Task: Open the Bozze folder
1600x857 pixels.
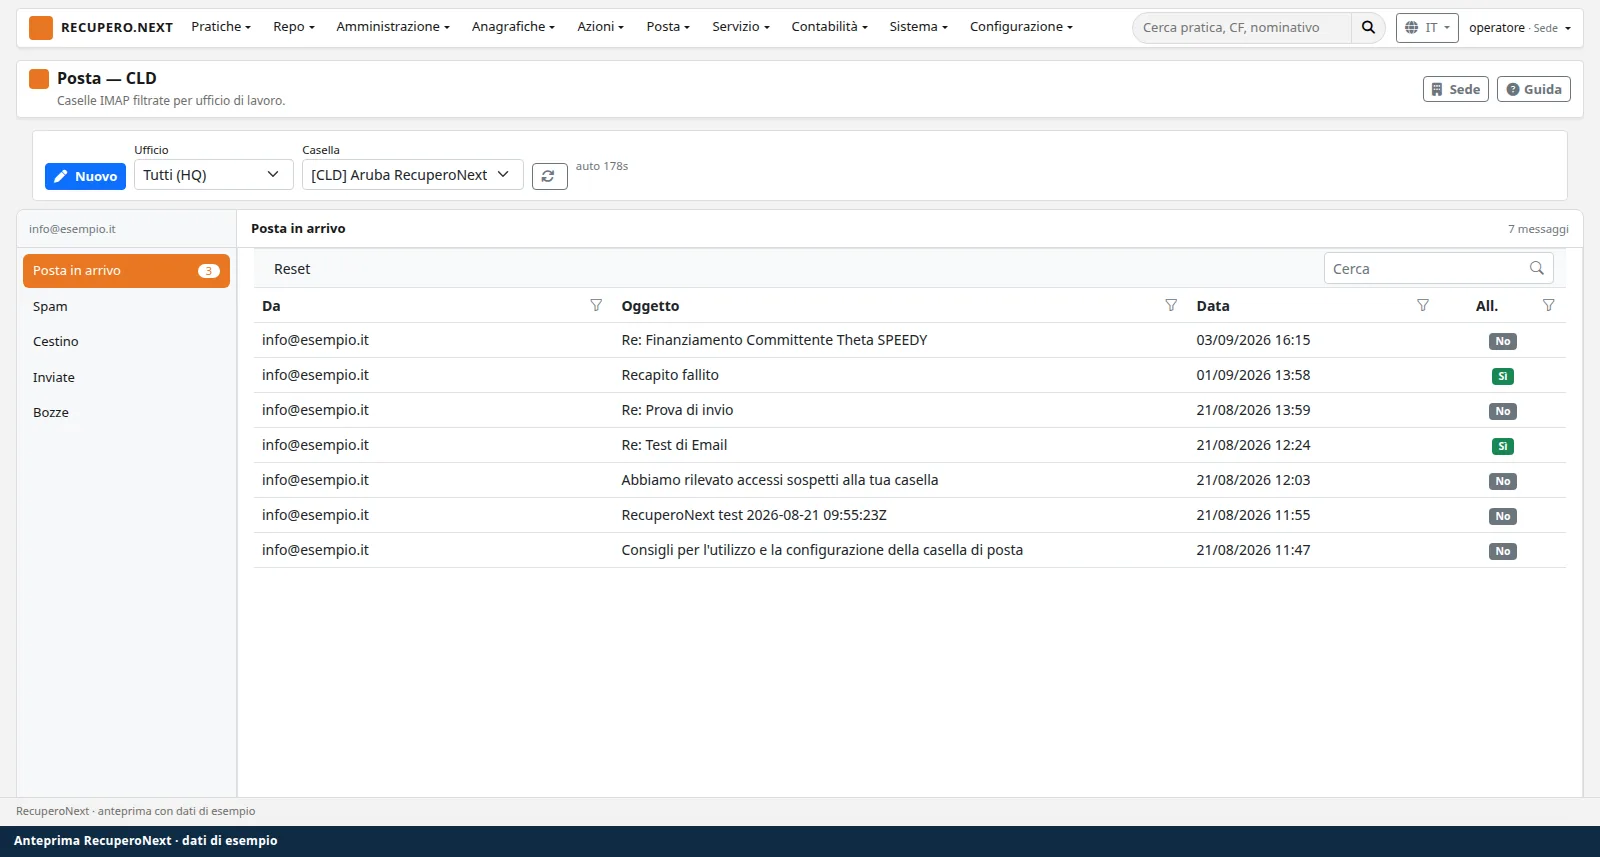Action: (x=126, y=412)
